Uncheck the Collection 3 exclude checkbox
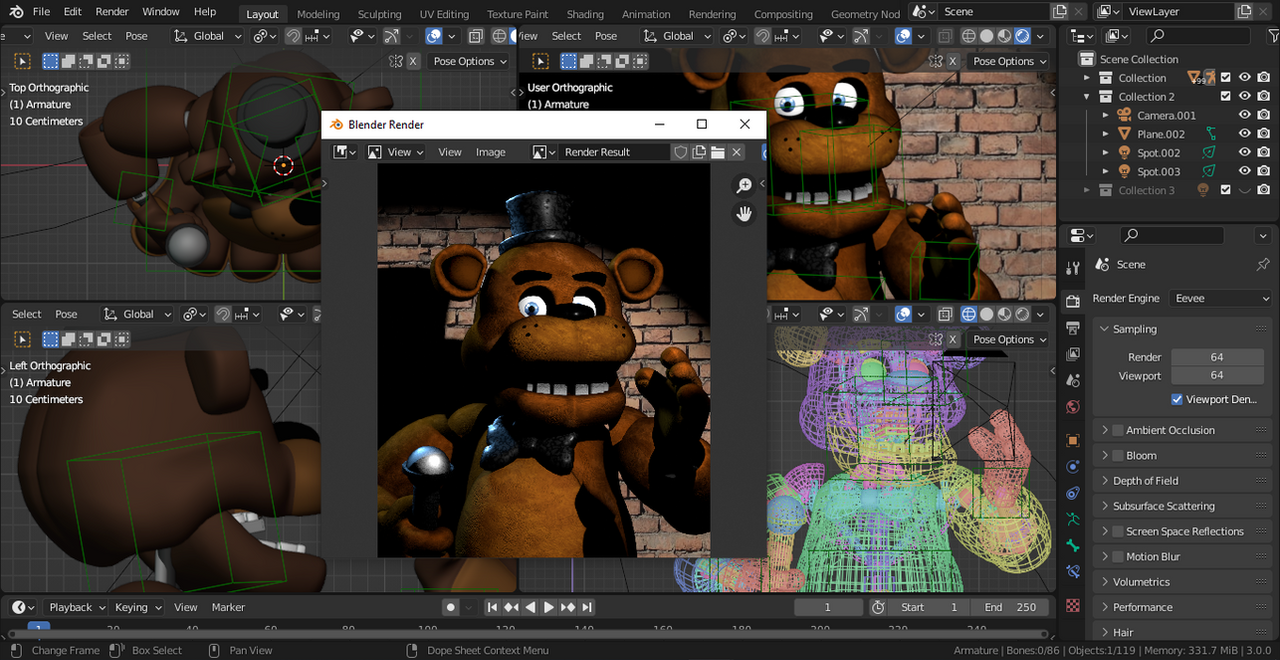 click(x=1225, y=190)
